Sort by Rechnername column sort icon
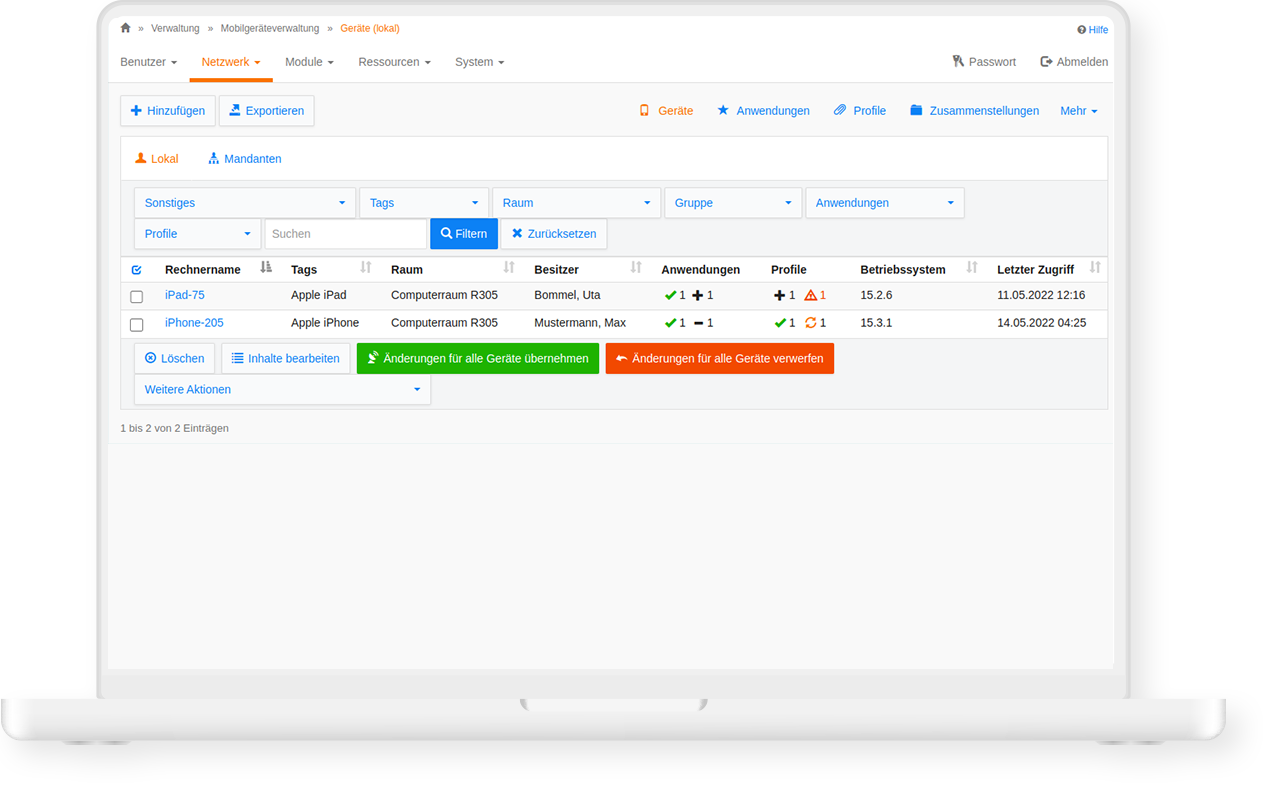The image size is (1280, 799). (266, 267)
